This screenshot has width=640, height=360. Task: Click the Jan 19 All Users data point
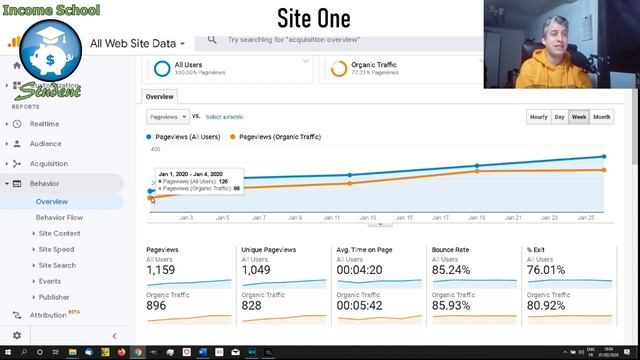click(477, 166)
